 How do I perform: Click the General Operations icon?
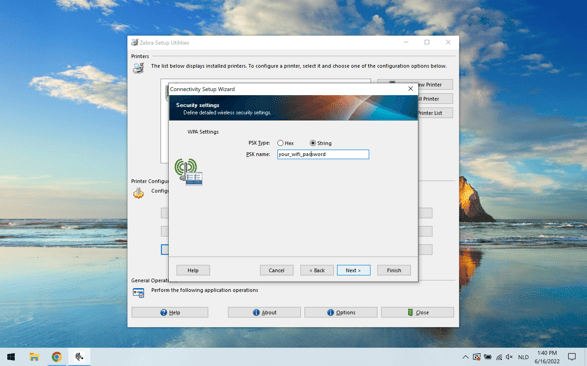point(139,293)
